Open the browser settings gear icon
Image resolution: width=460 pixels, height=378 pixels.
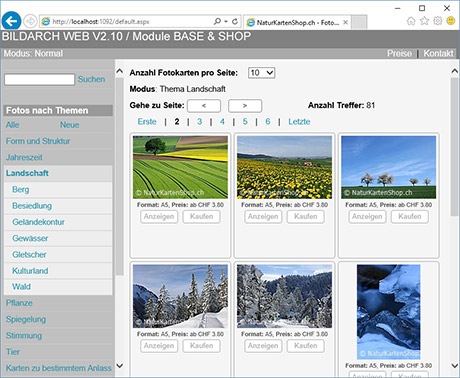[437, 21]
